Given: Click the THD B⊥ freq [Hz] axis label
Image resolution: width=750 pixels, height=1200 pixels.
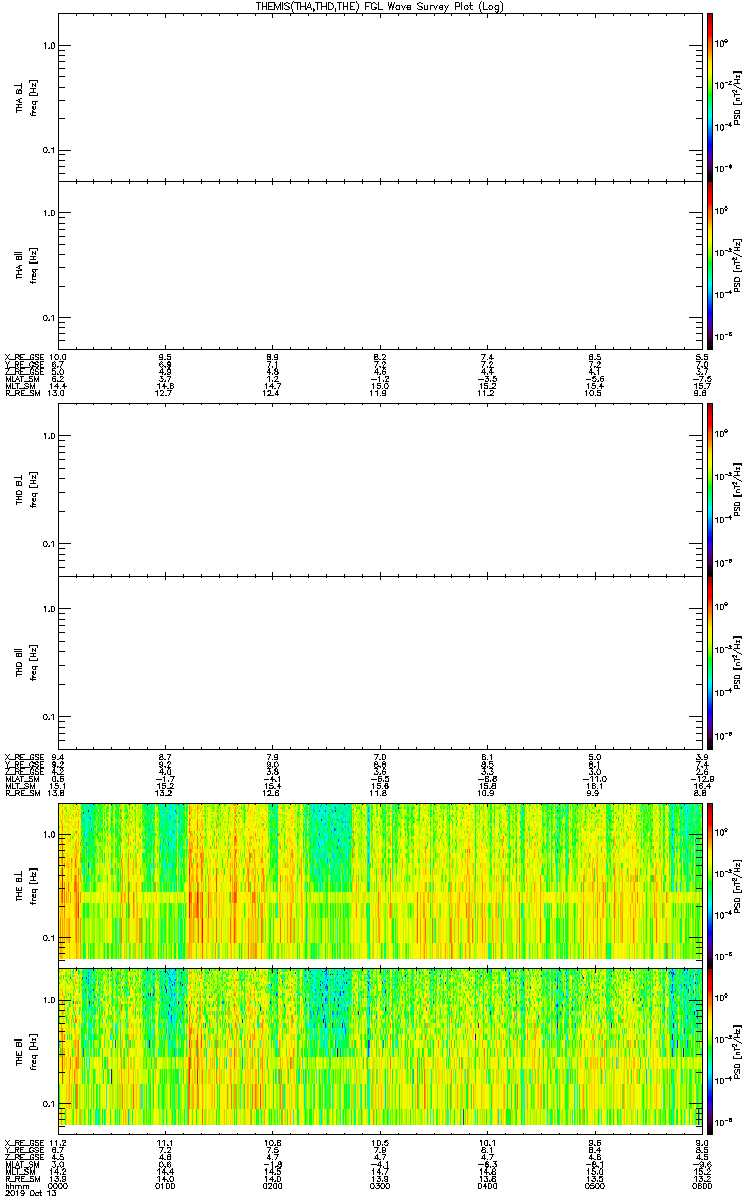Looking at the screenshot, I should click(34, 490).
